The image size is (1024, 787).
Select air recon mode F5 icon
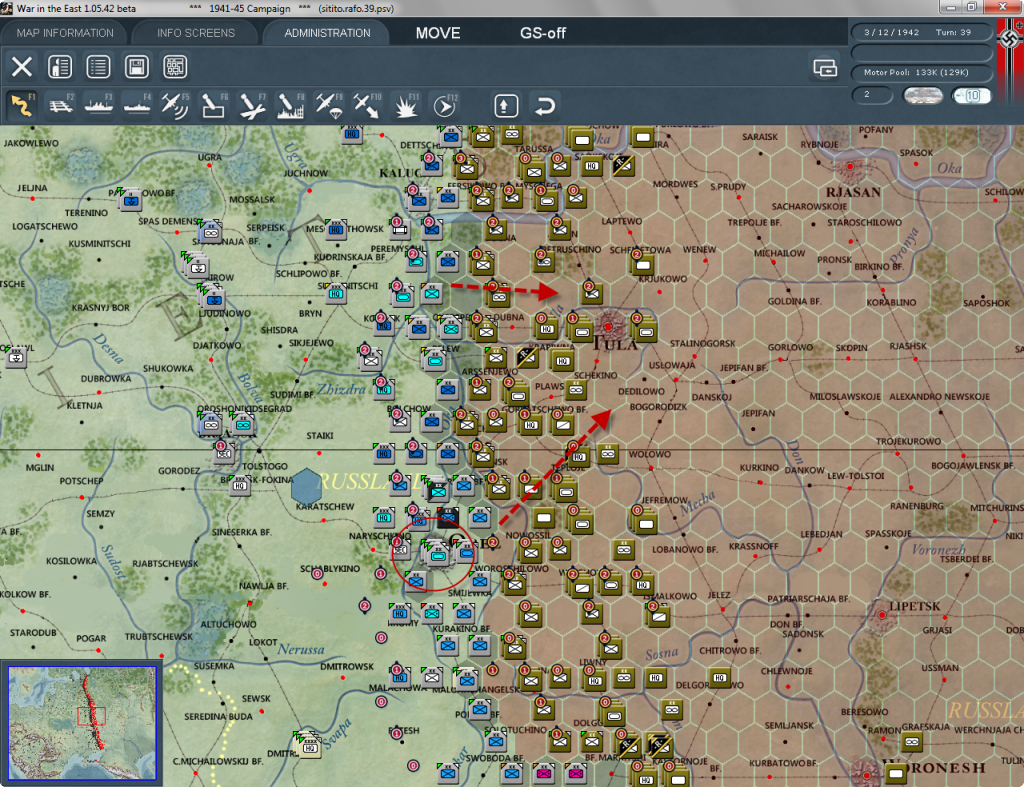[174, 105]
